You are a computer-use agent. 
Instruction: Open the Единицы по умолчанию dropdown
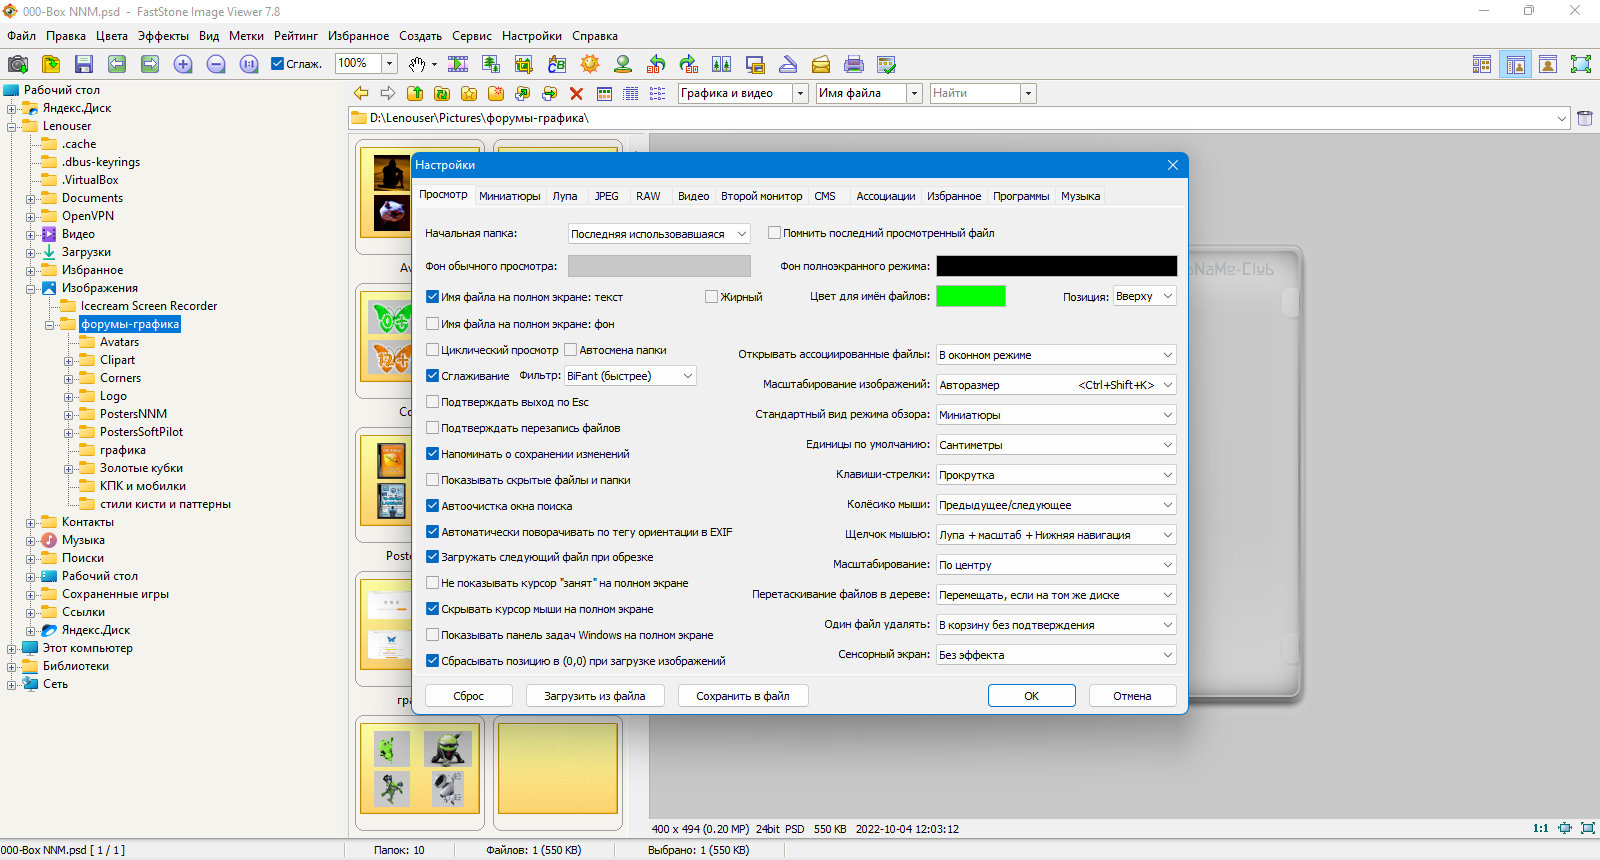coord(1056,445)
